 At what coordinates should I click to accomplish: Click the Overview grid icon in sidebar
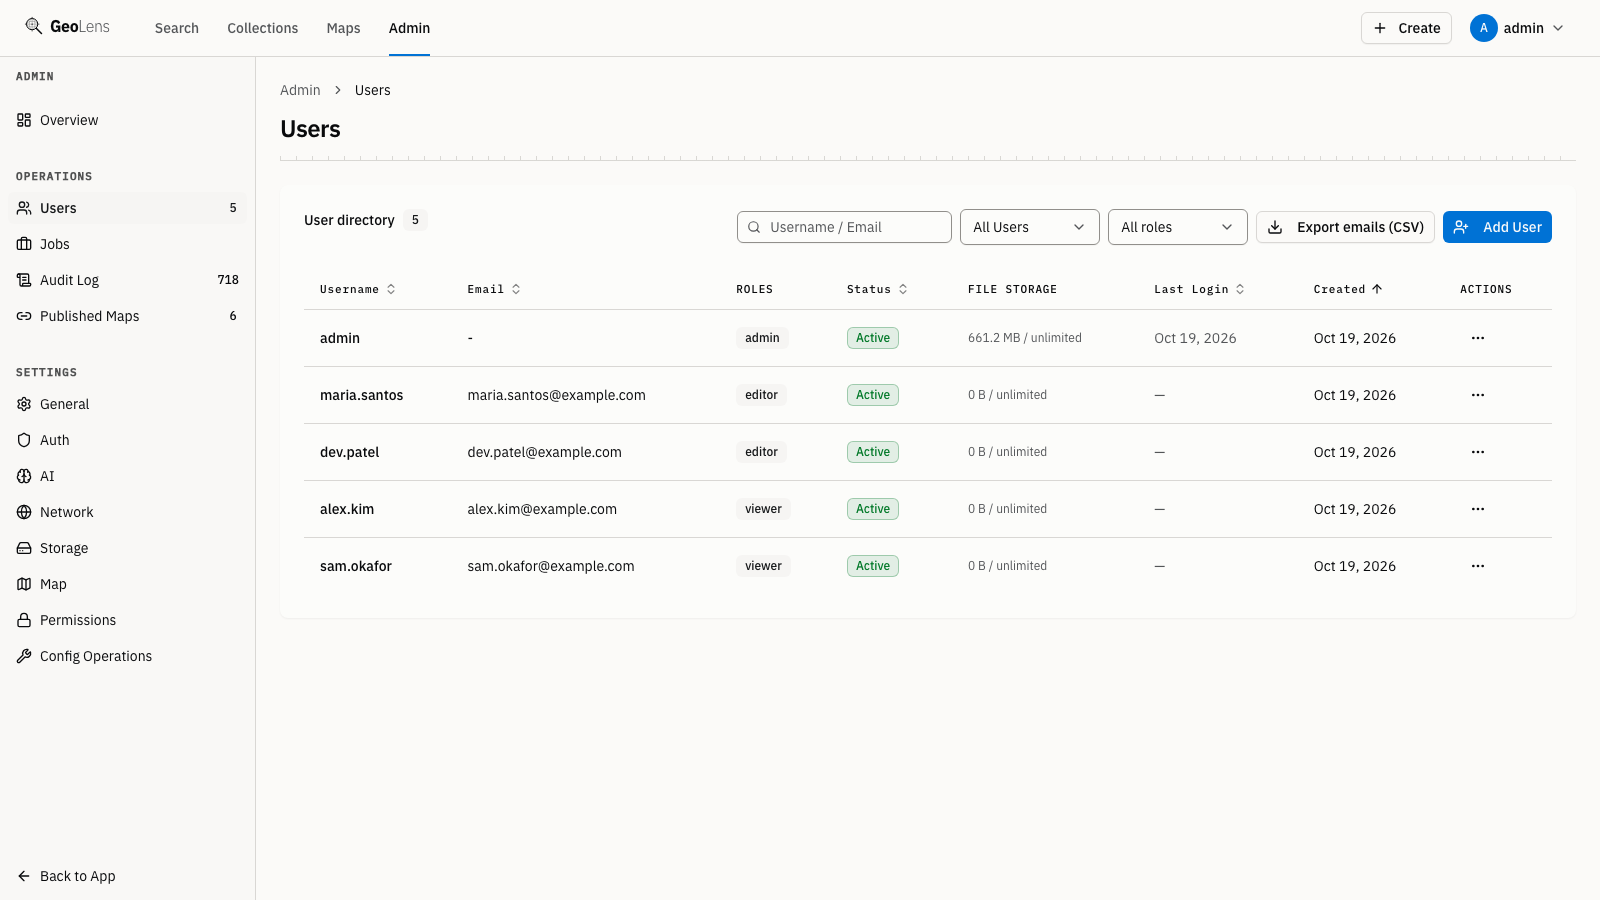[24, 120]
